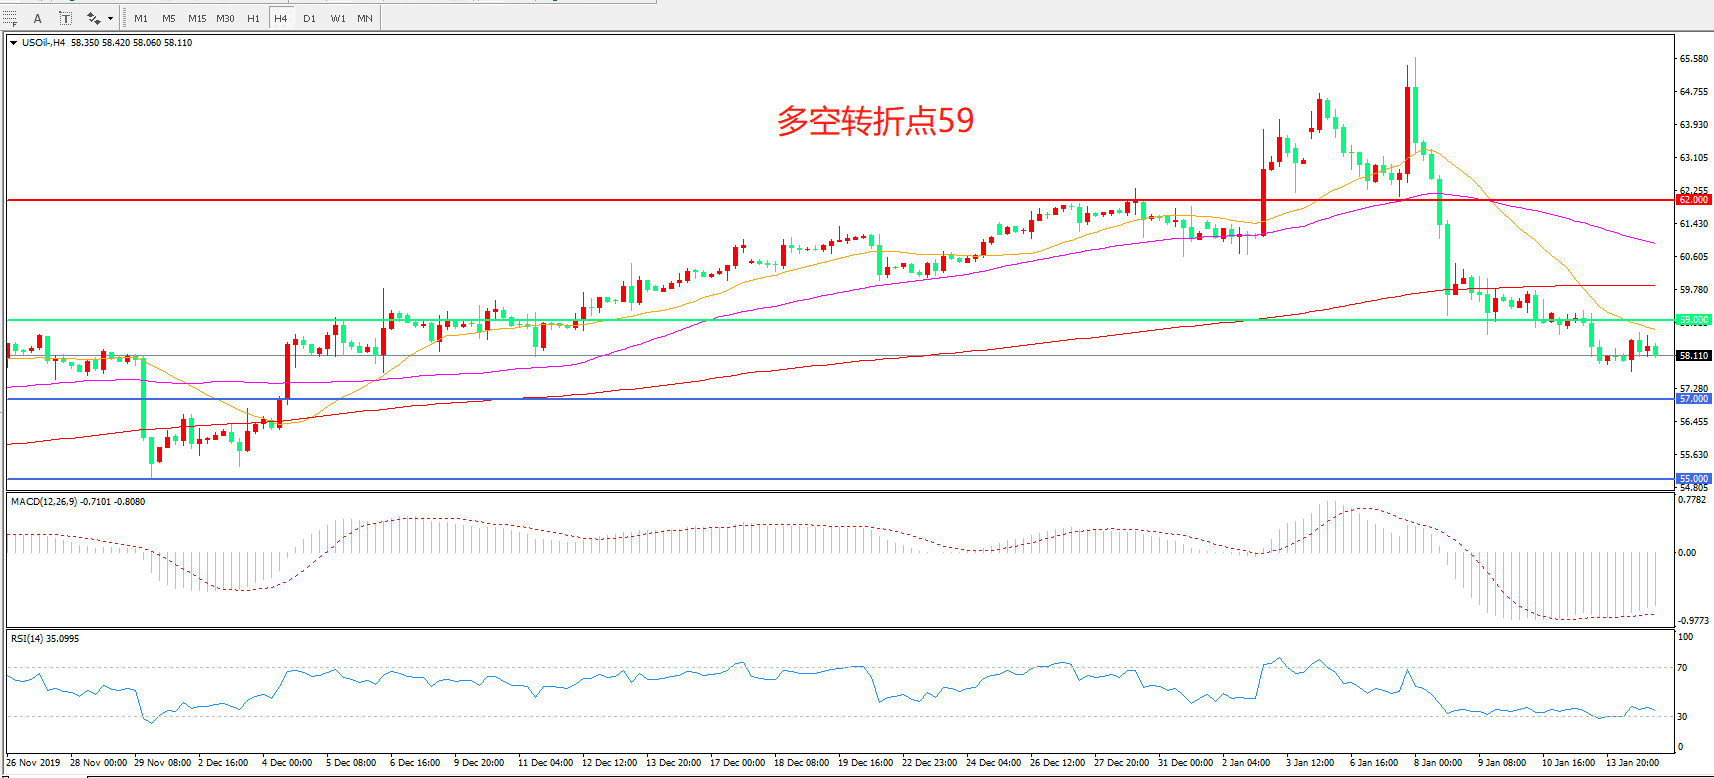
Task: Select the M30 timeframe button
Action: pos(225,18)
